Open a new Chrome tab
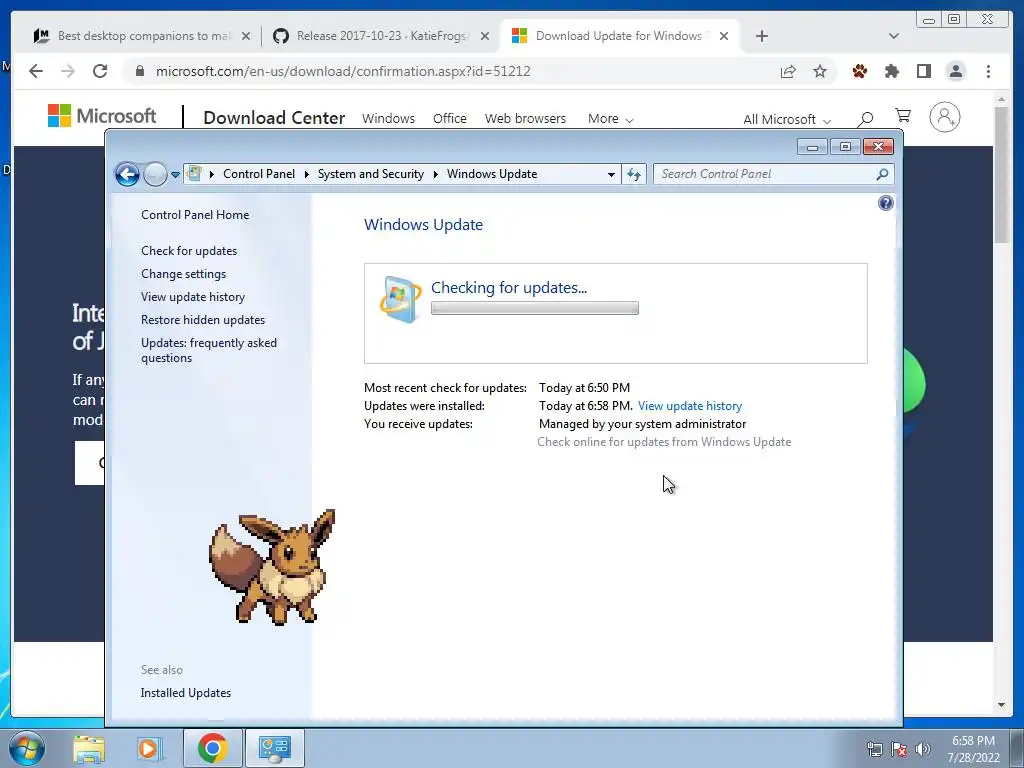1024x768 pixels. [761, 36]
